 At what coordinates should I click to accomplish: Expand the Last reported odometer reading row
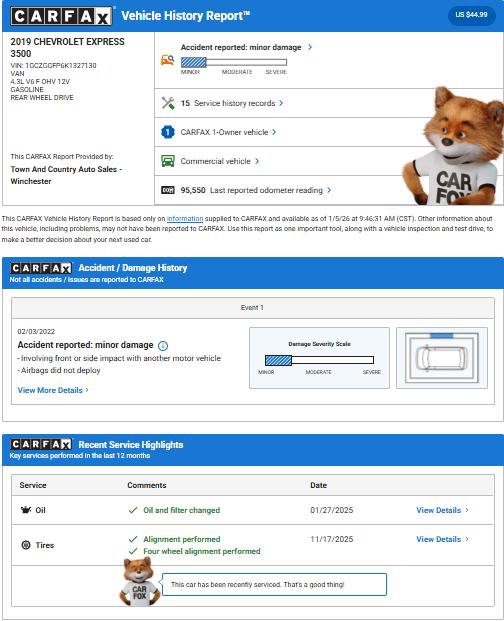(x=256, y=190)
